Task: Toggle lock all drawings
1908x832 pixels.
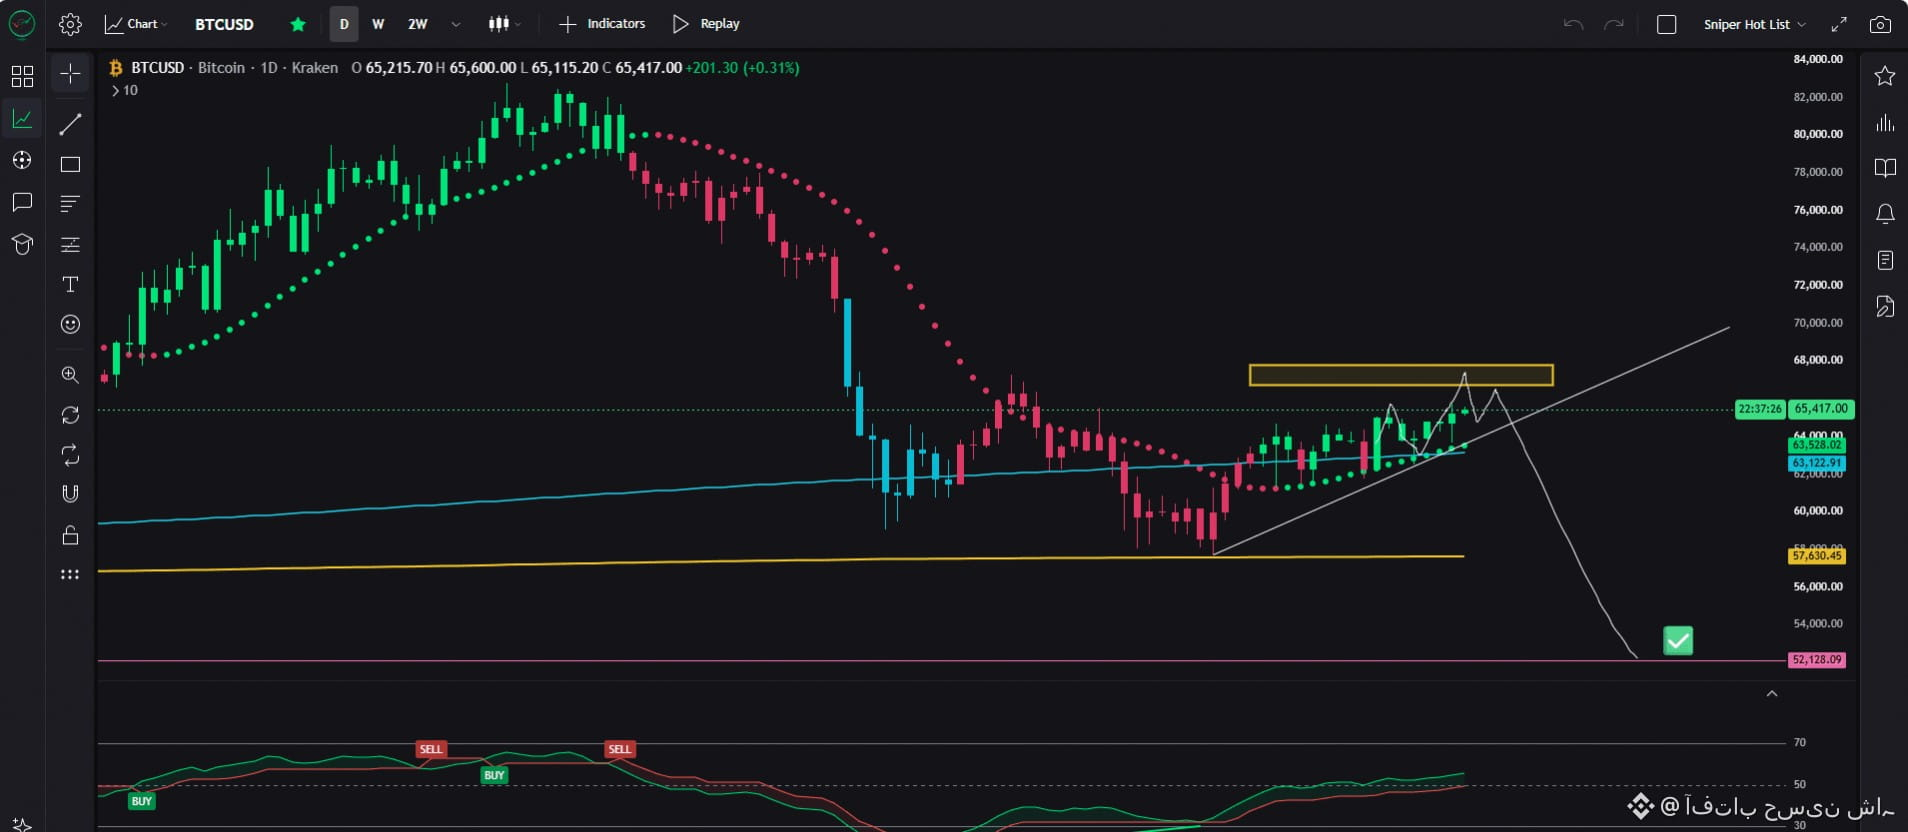Action: (x=70, y=535)
